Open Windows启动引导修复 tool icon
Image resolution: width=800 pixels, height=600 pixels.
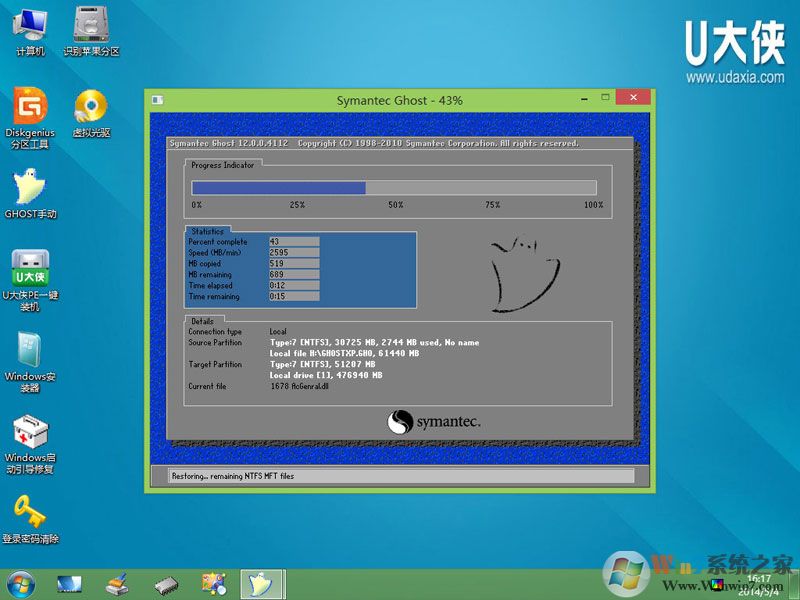(29, 433)
